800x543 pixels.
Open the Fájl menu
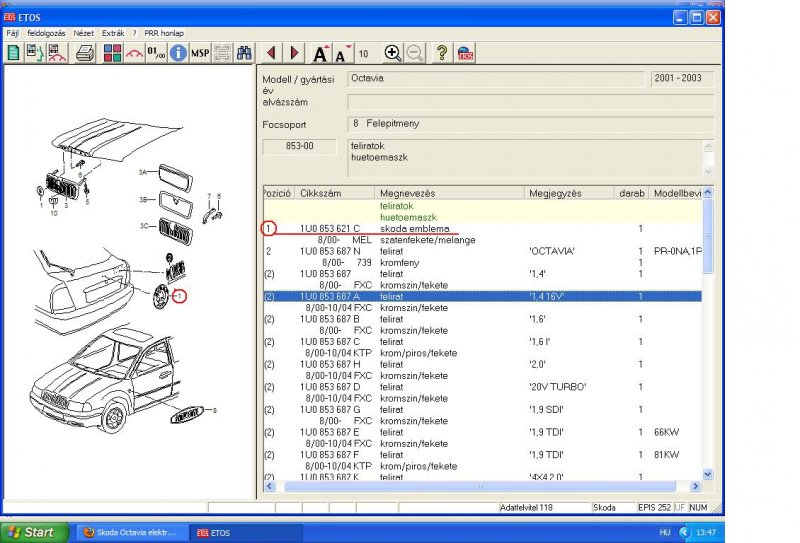pyautogui.click(x=12, y=33)
